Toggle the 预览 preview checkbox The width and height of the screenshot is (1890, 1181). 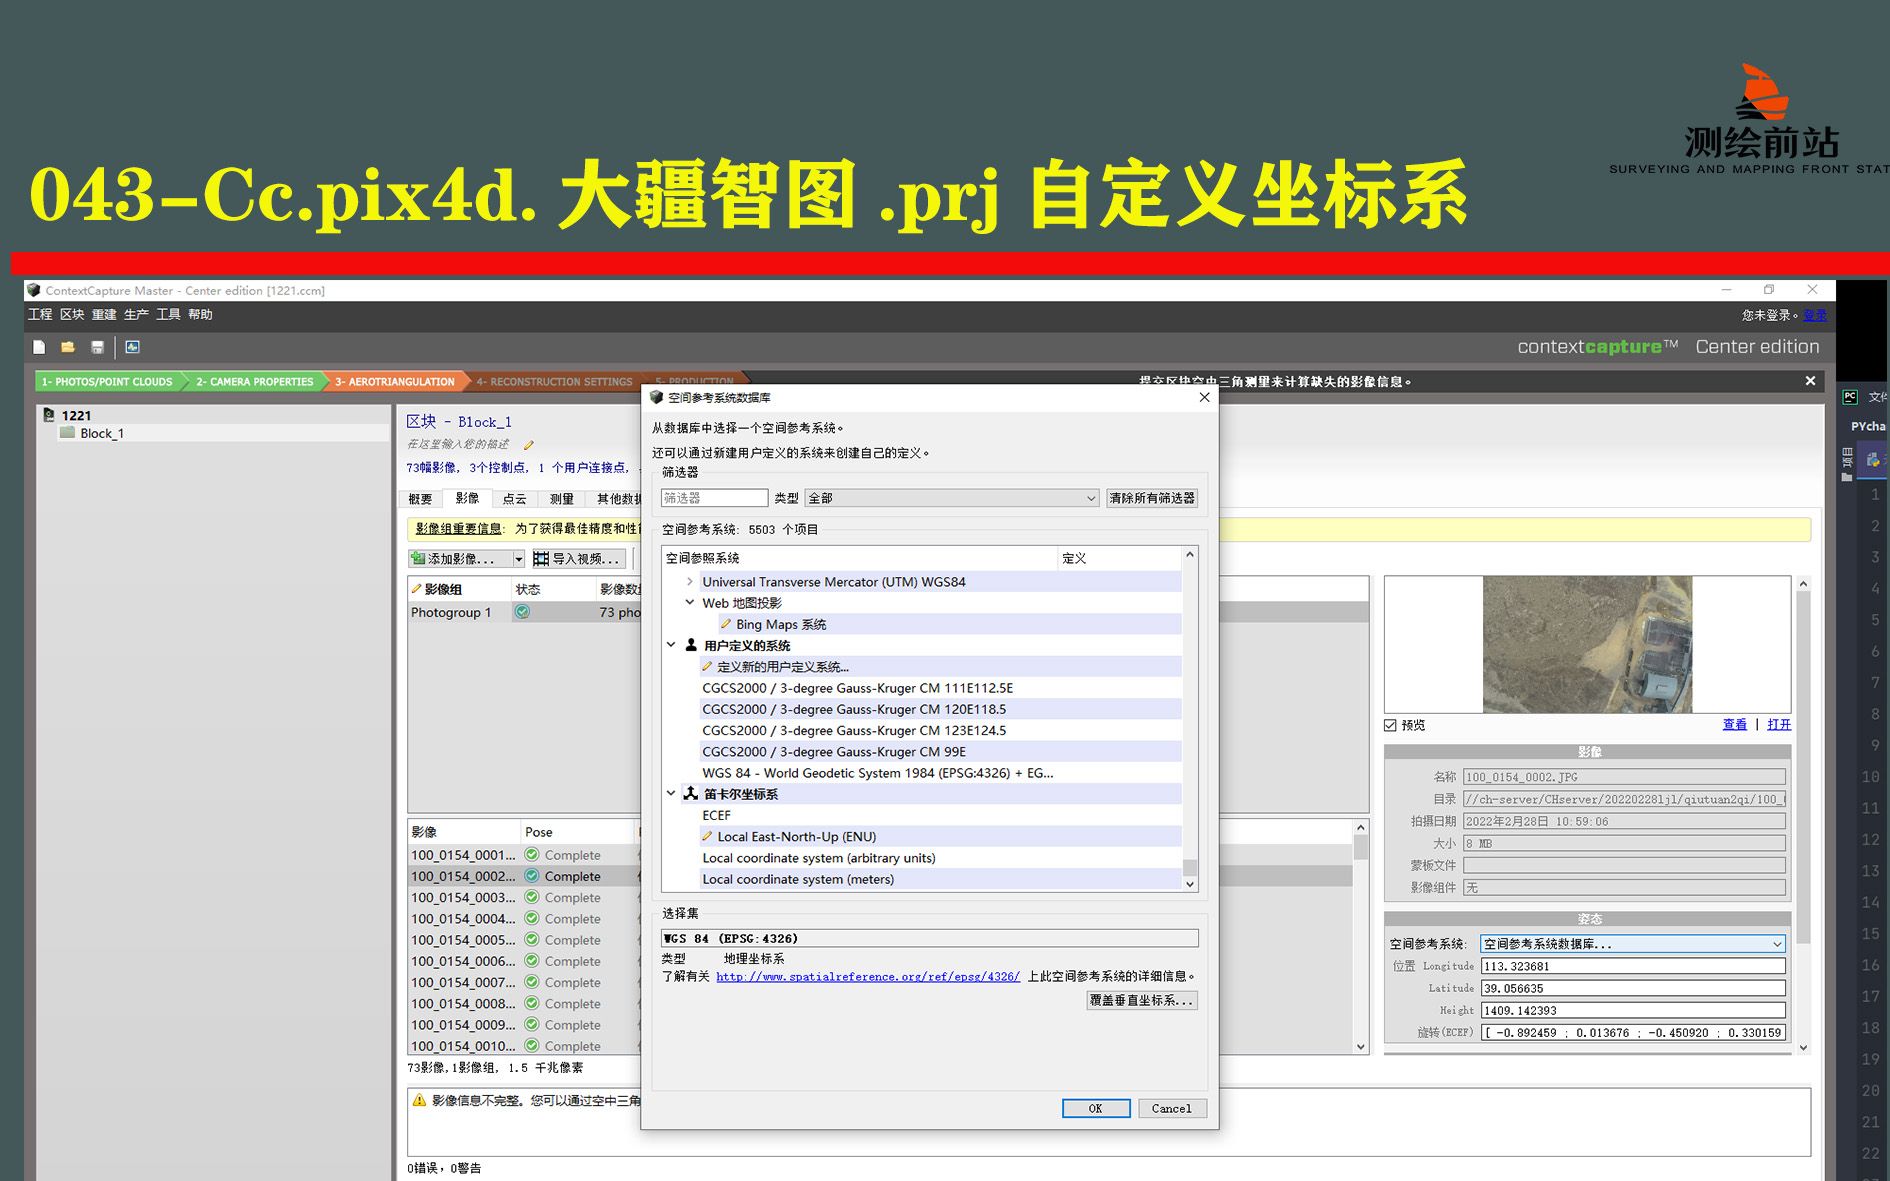[x=1390, y=725]
